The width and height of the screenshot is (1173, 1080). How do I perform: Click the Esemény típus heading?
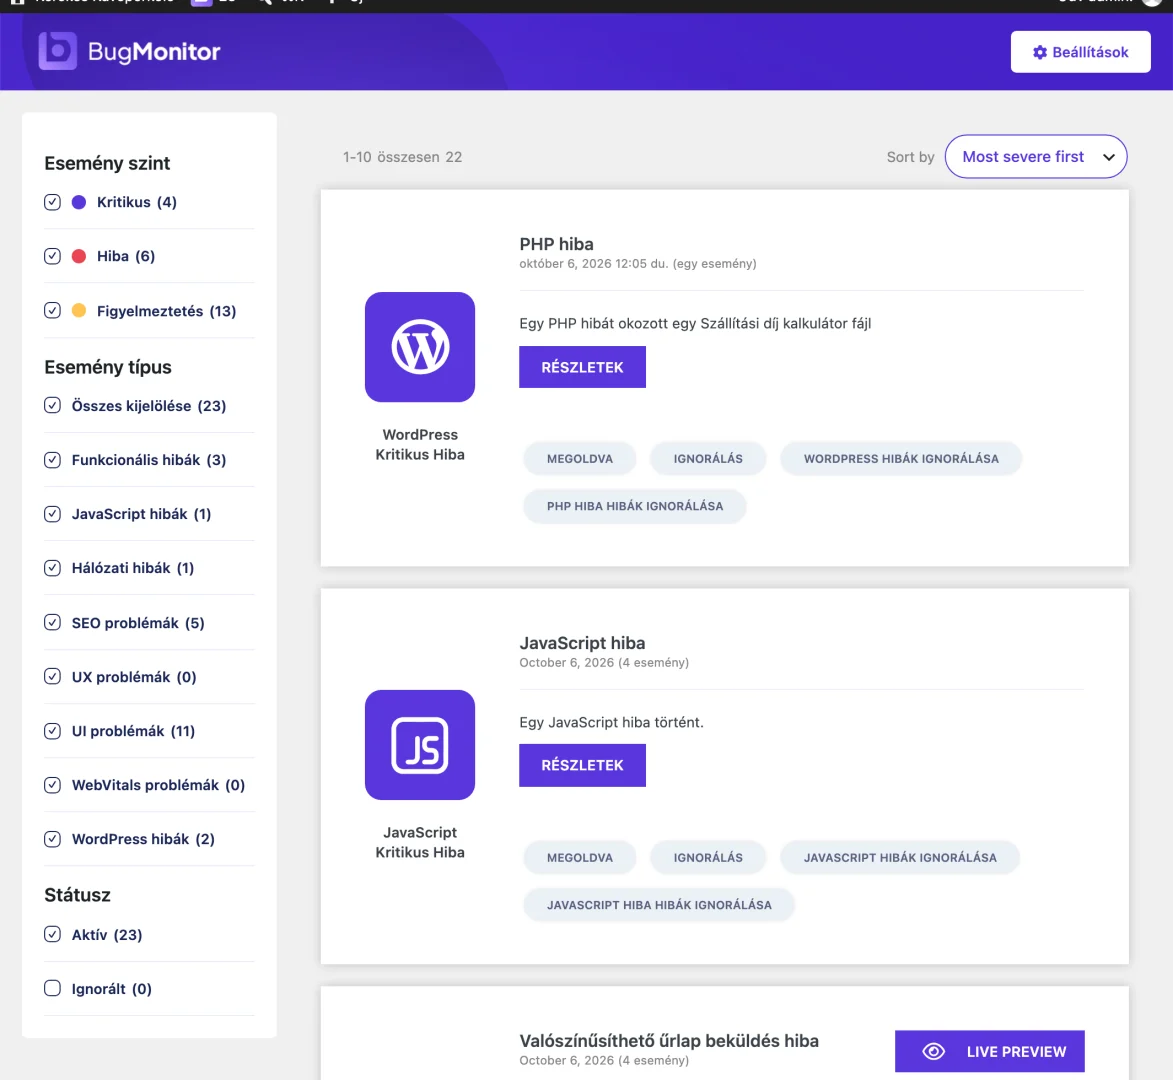(x=108, y=367)
